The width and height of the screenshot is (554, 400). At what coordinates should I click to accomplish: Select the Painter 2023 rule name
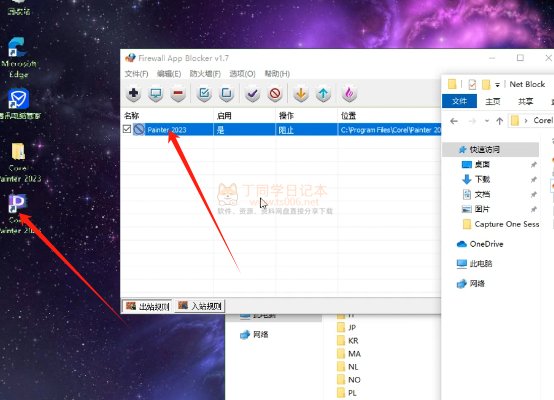pyautogui.click(x=167, y=130)
